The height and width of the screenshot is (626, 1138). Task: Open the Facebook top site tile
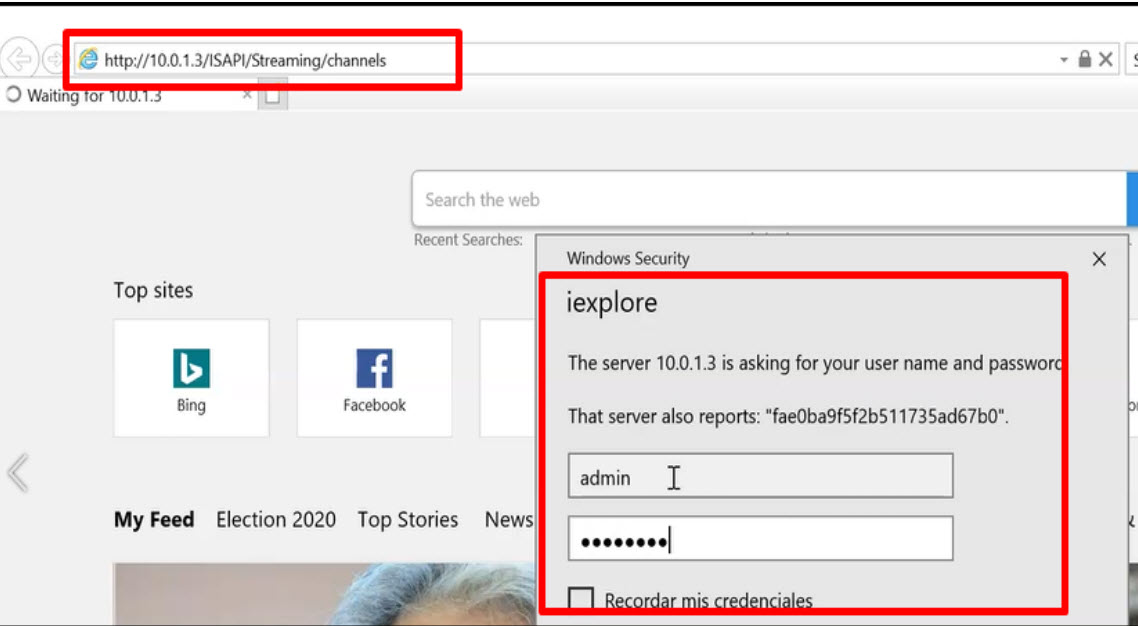pos(374,378)
